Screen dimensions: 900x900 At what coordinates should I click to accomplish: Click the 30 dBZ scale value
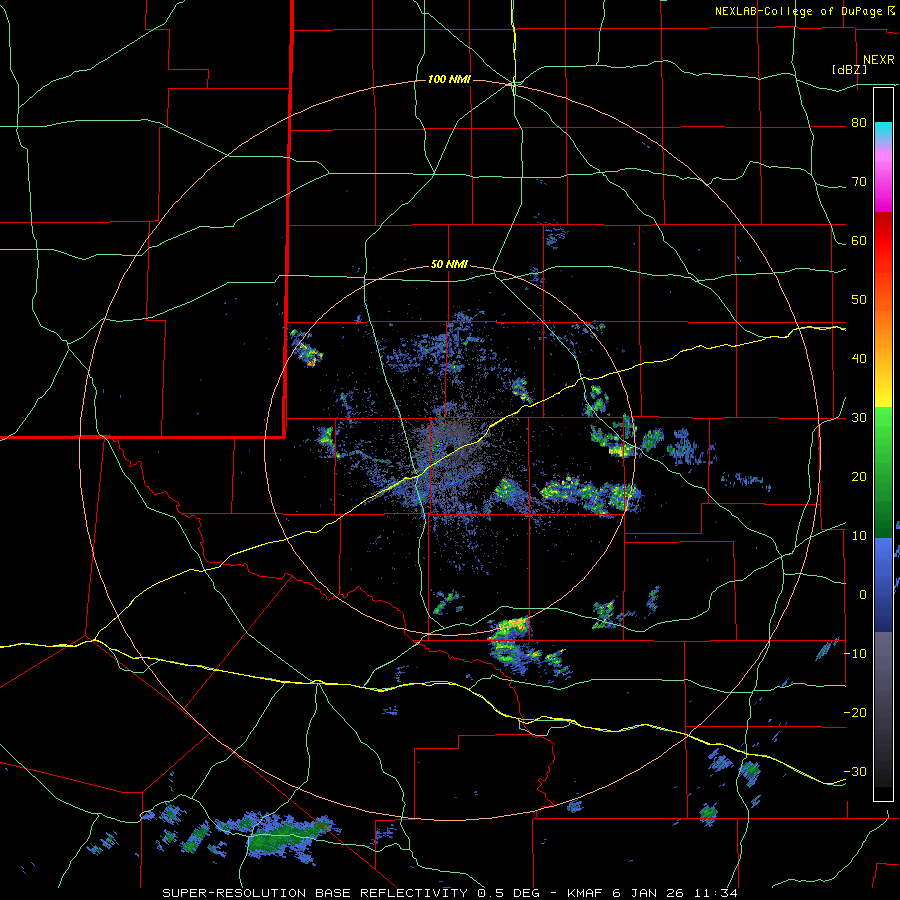click(x=859, y=418)
